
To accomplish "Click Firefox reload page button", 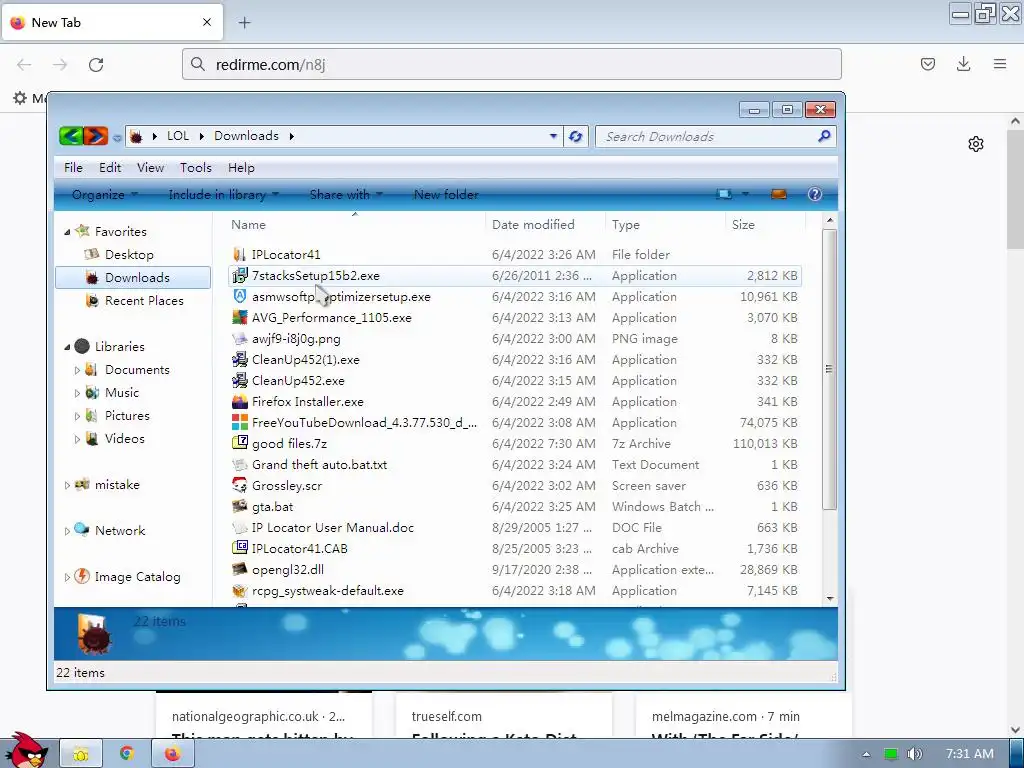I will (x=96, y=64).
